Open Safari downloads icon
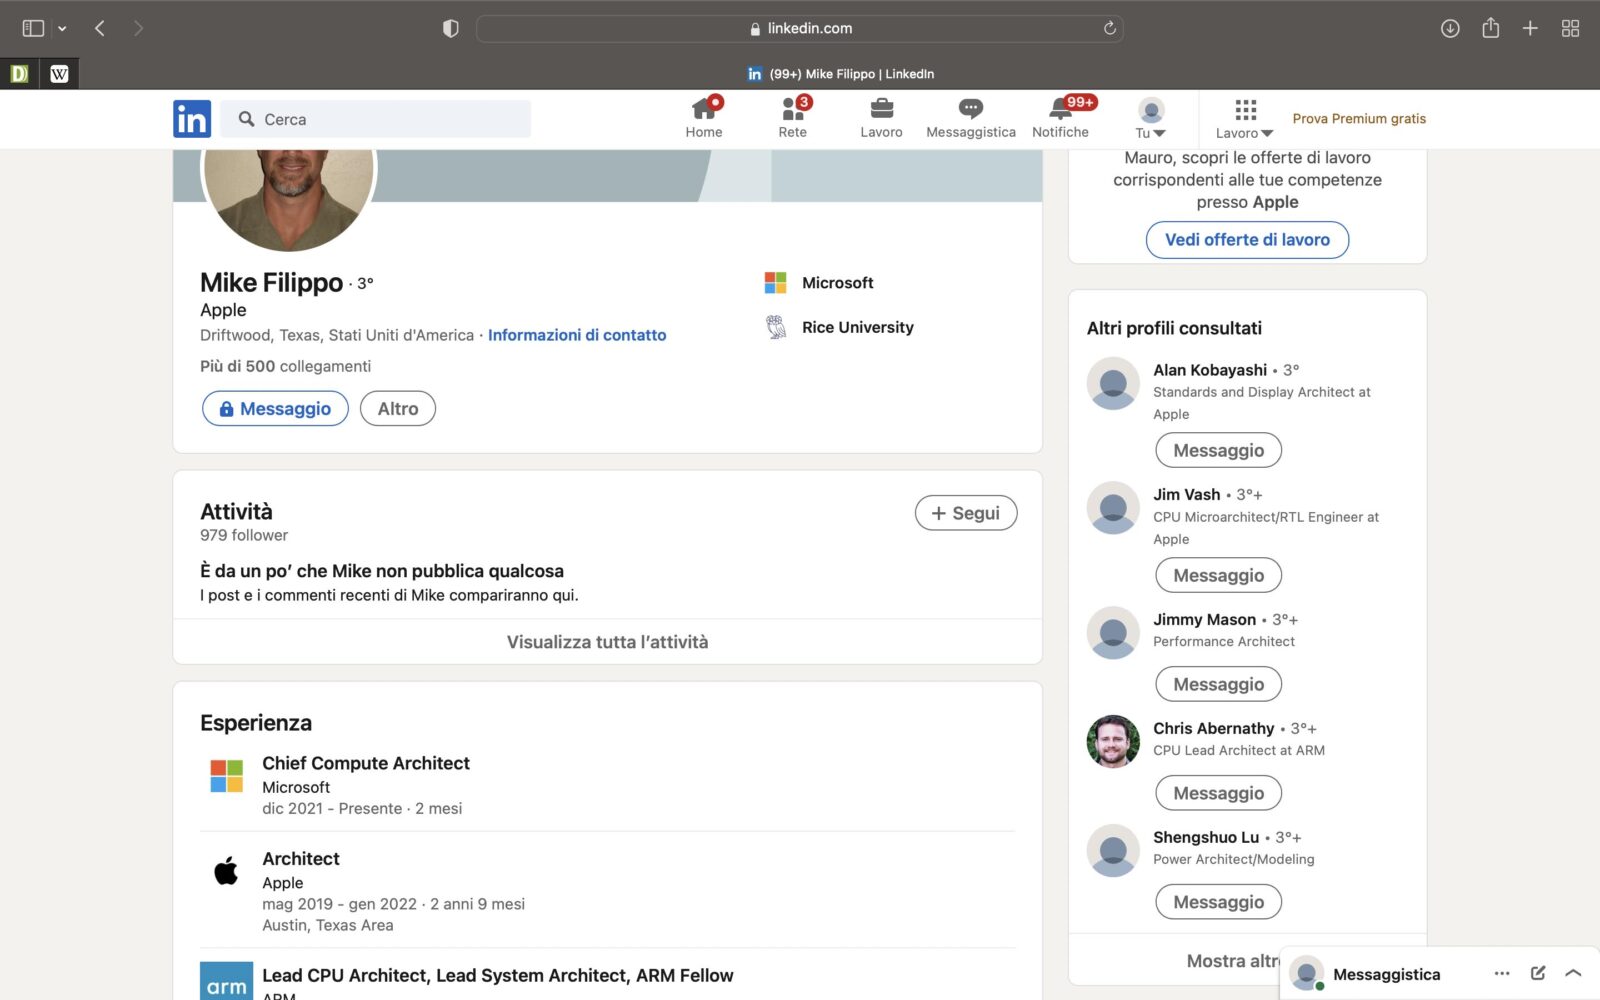Image resolution: width=1600 pixels, height=1000 pixels. point(1450,28)
